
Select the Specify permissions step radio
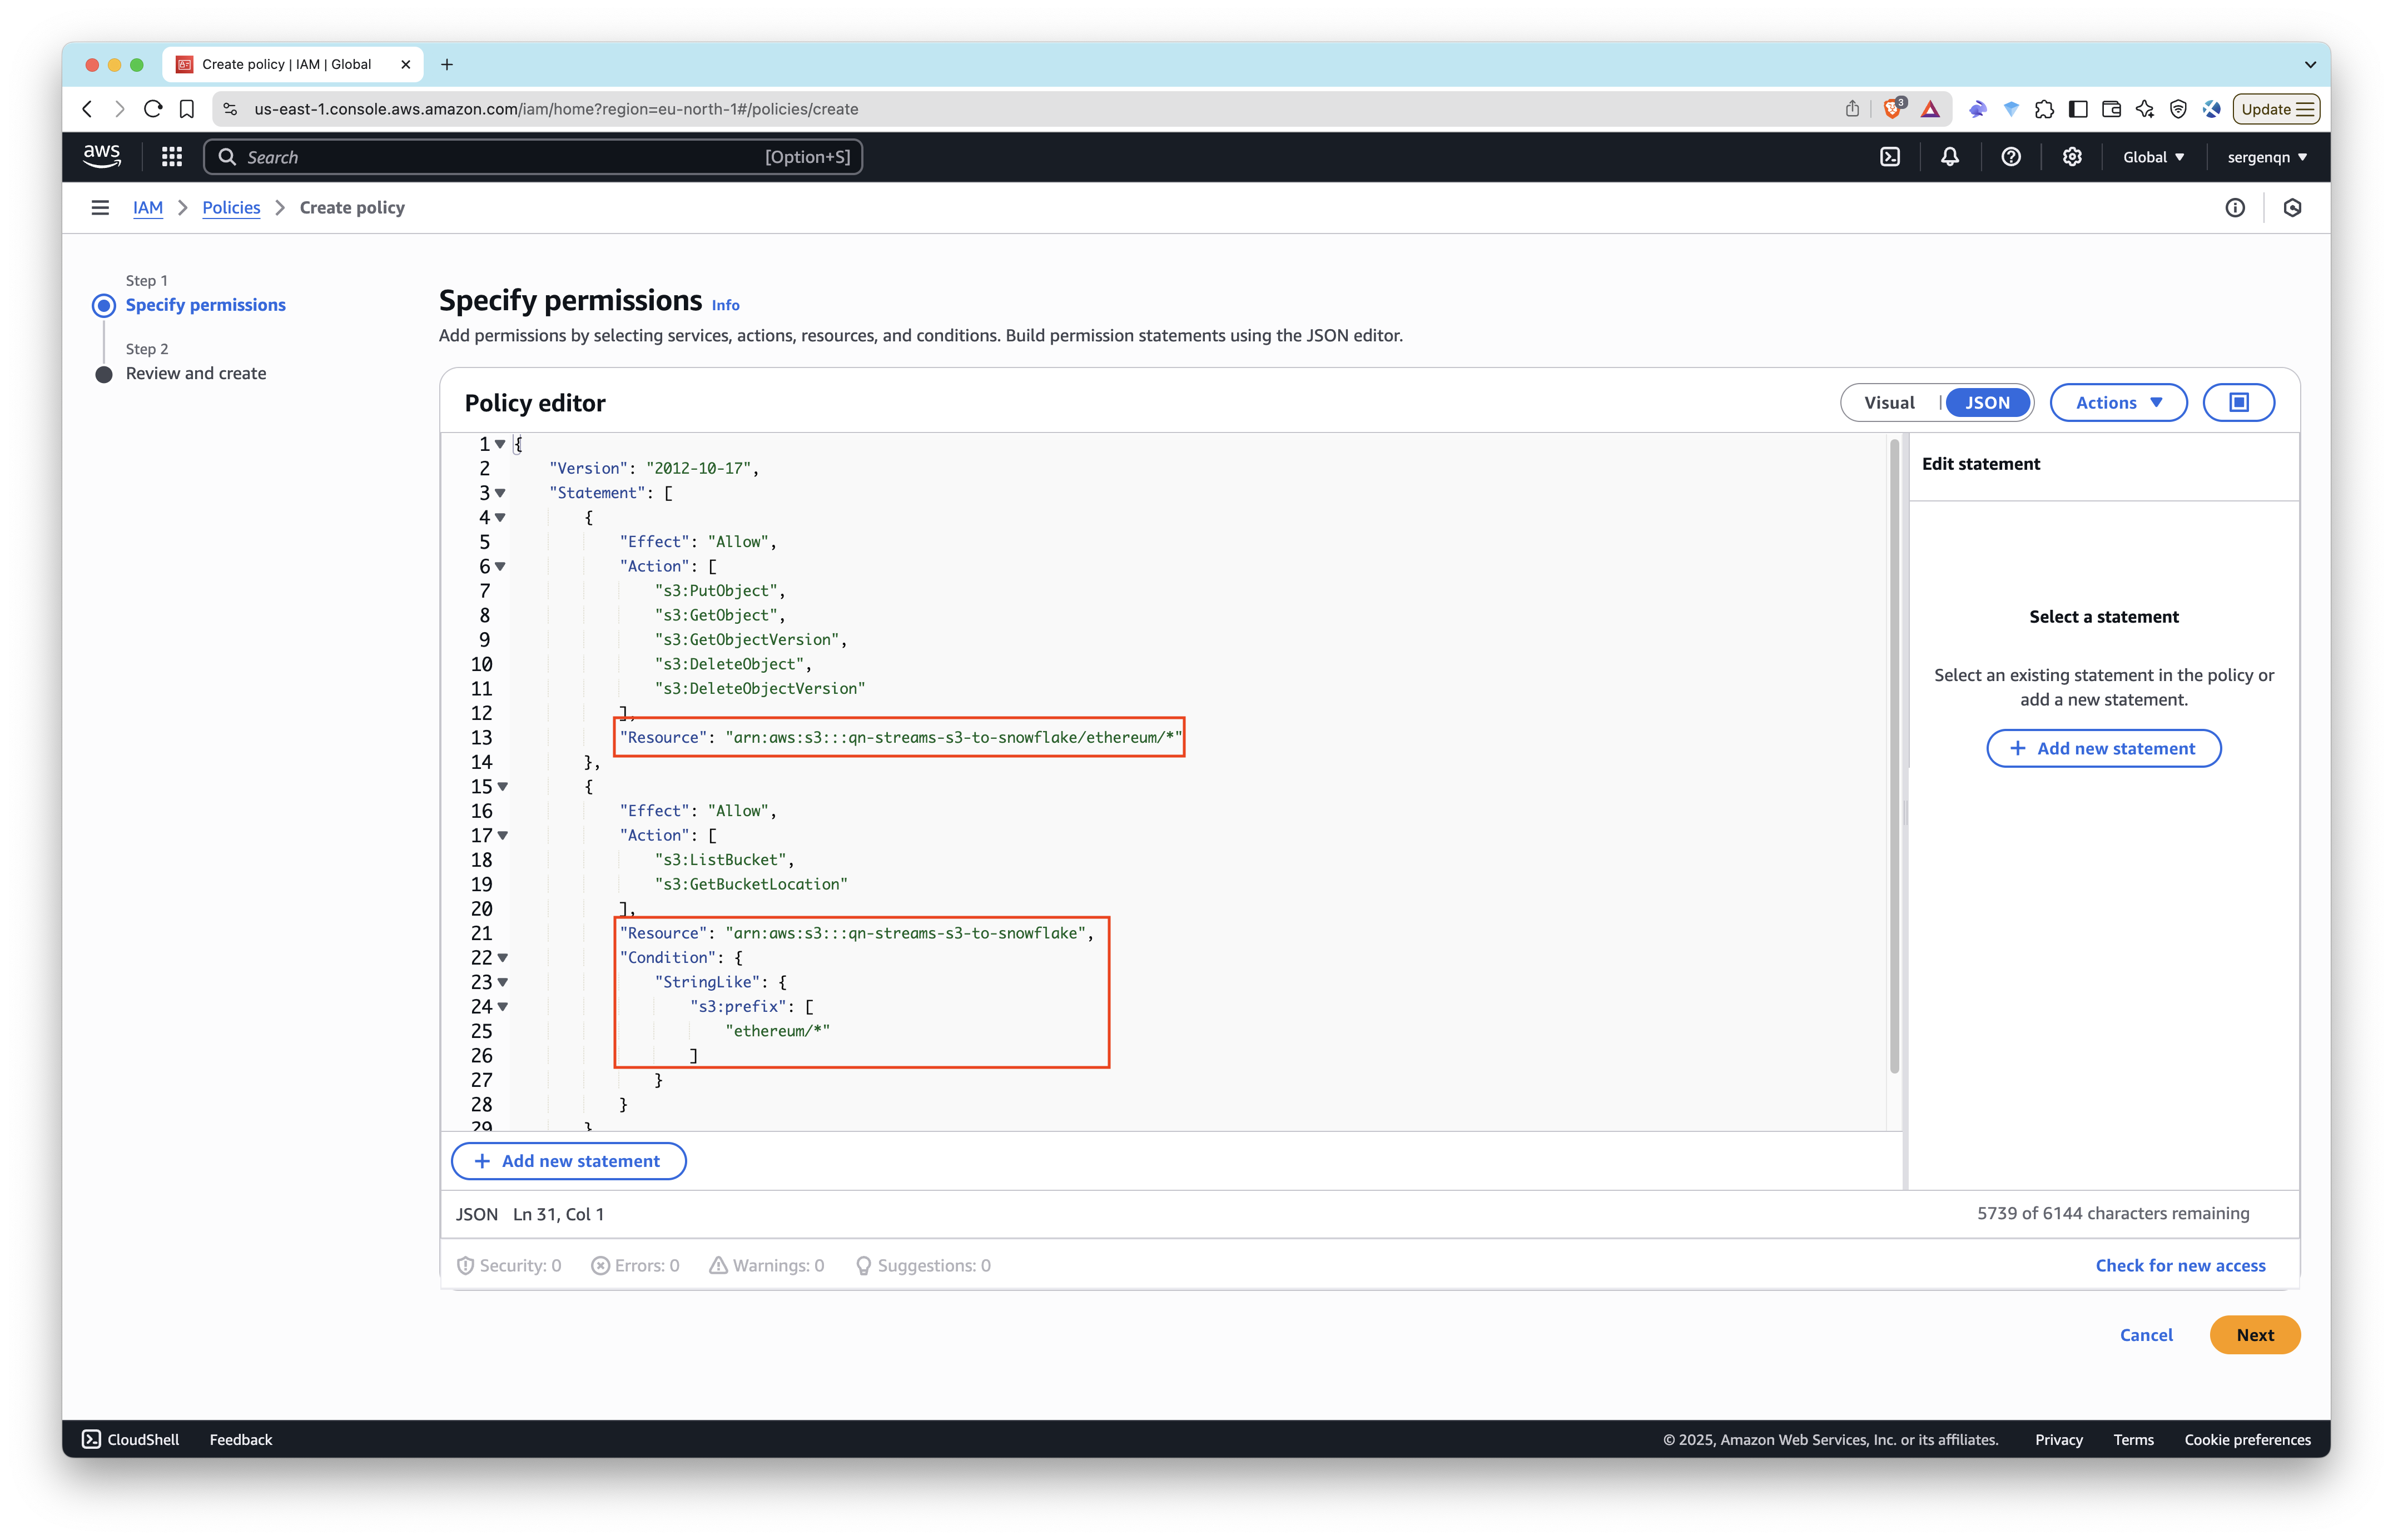coord(104,305)
